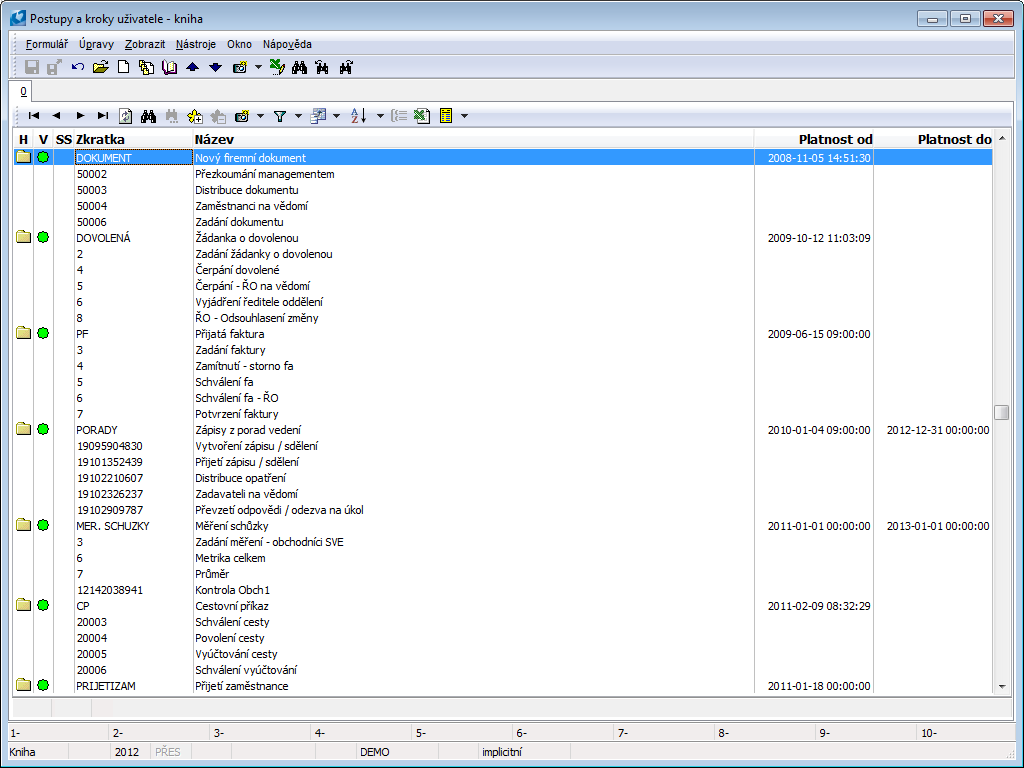Click the green status circle in PF row
Viewport: 1024px width, 768px height.
[x=43, y=333]
